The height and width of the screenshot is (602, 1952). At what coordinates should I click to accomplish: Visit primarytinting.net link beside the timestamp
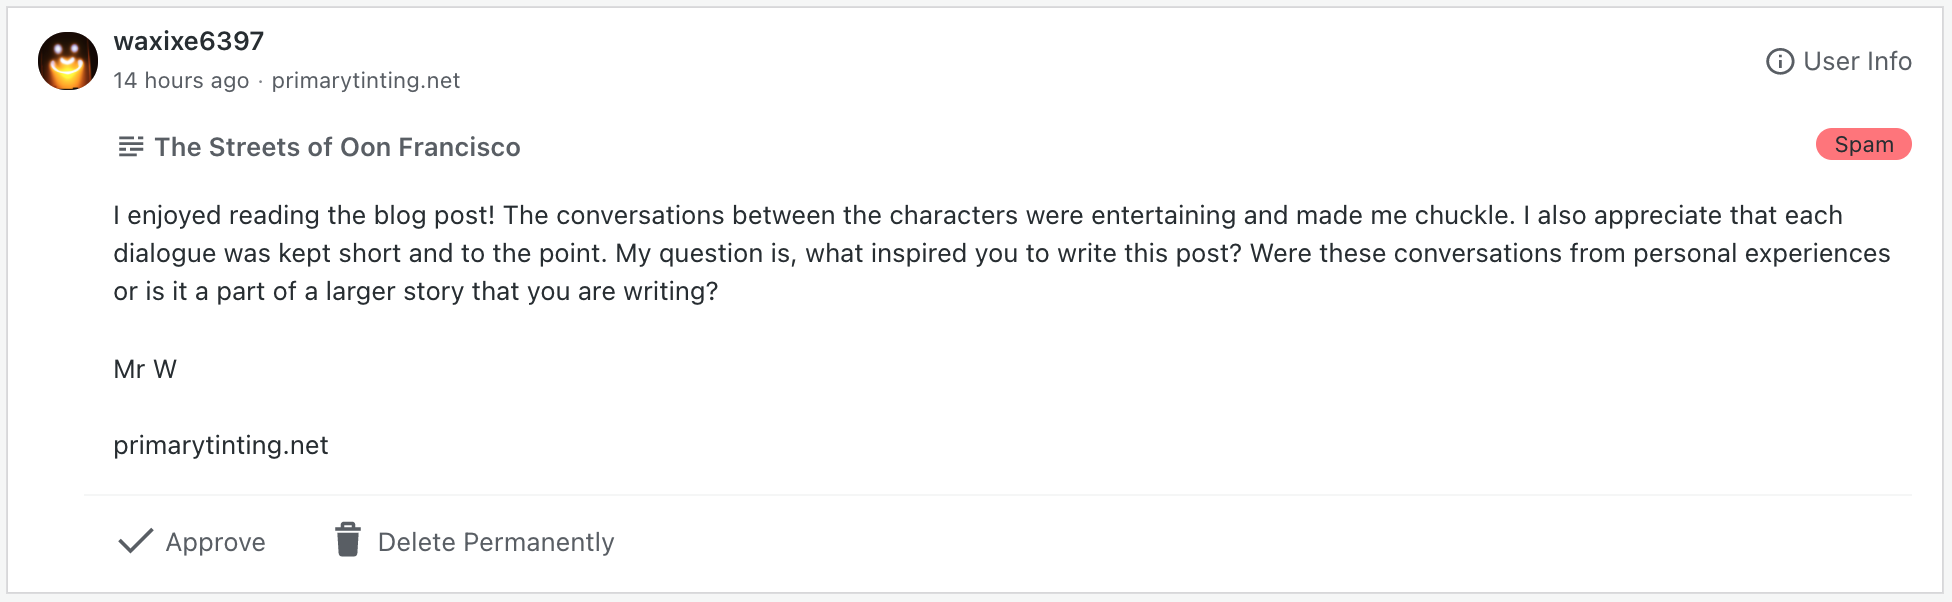(365, 81)
